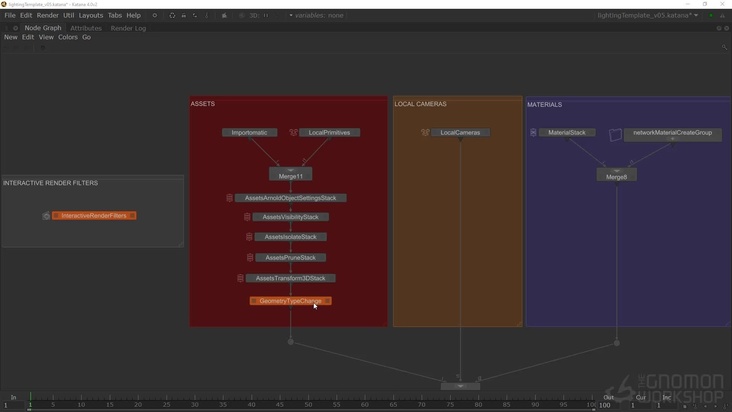Click the refresh cycle icon in top toolbar

[x=172, y=15]
